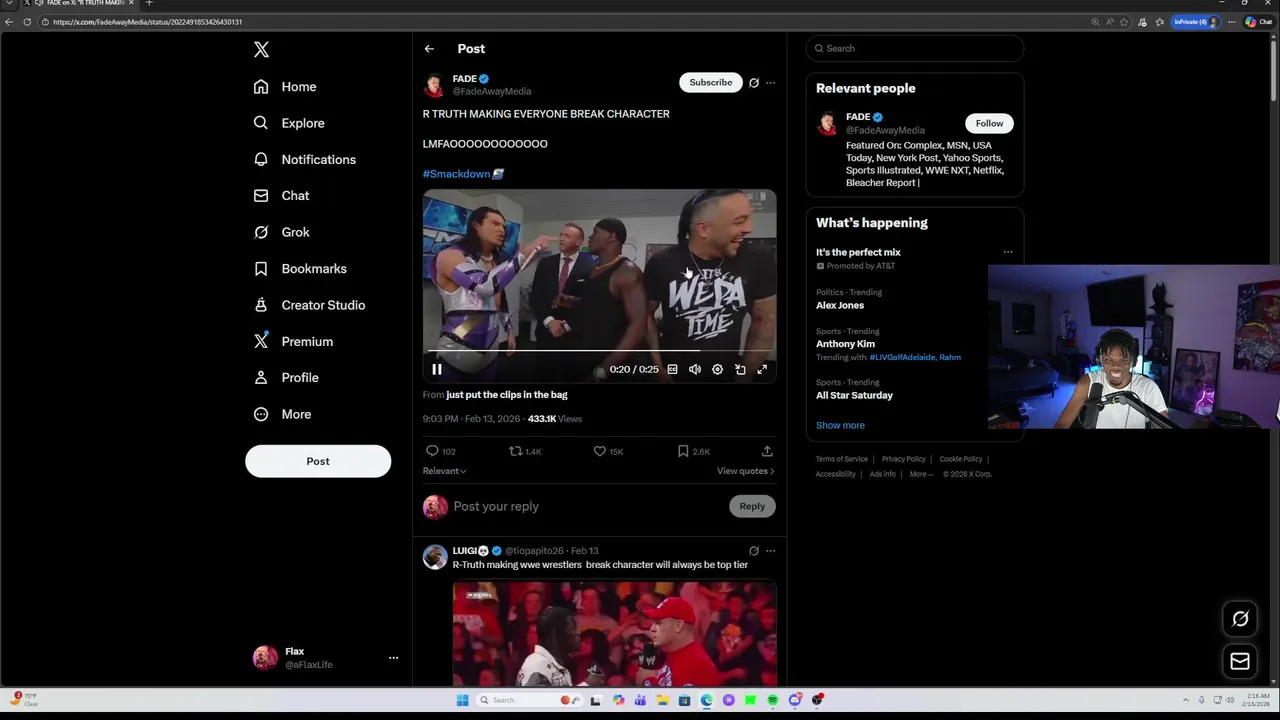
Task: Open video playback settings gear
Action: (x=717, y=370)
